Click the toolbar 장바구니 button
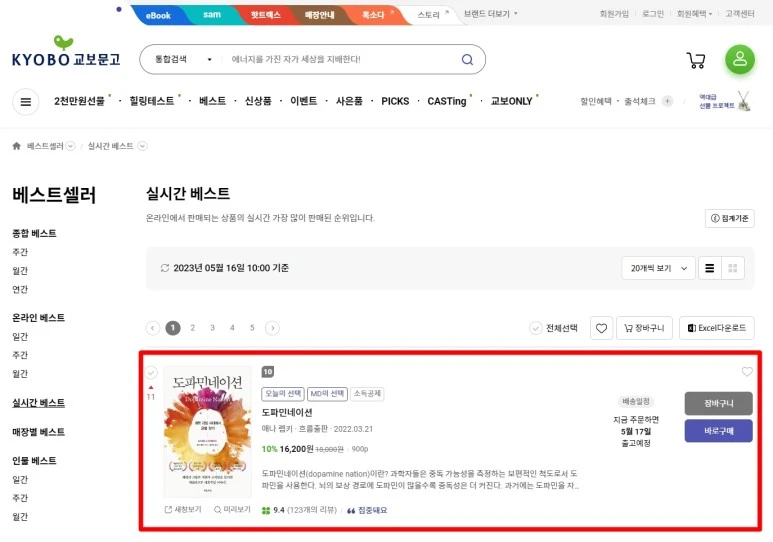 click(644, 328)
